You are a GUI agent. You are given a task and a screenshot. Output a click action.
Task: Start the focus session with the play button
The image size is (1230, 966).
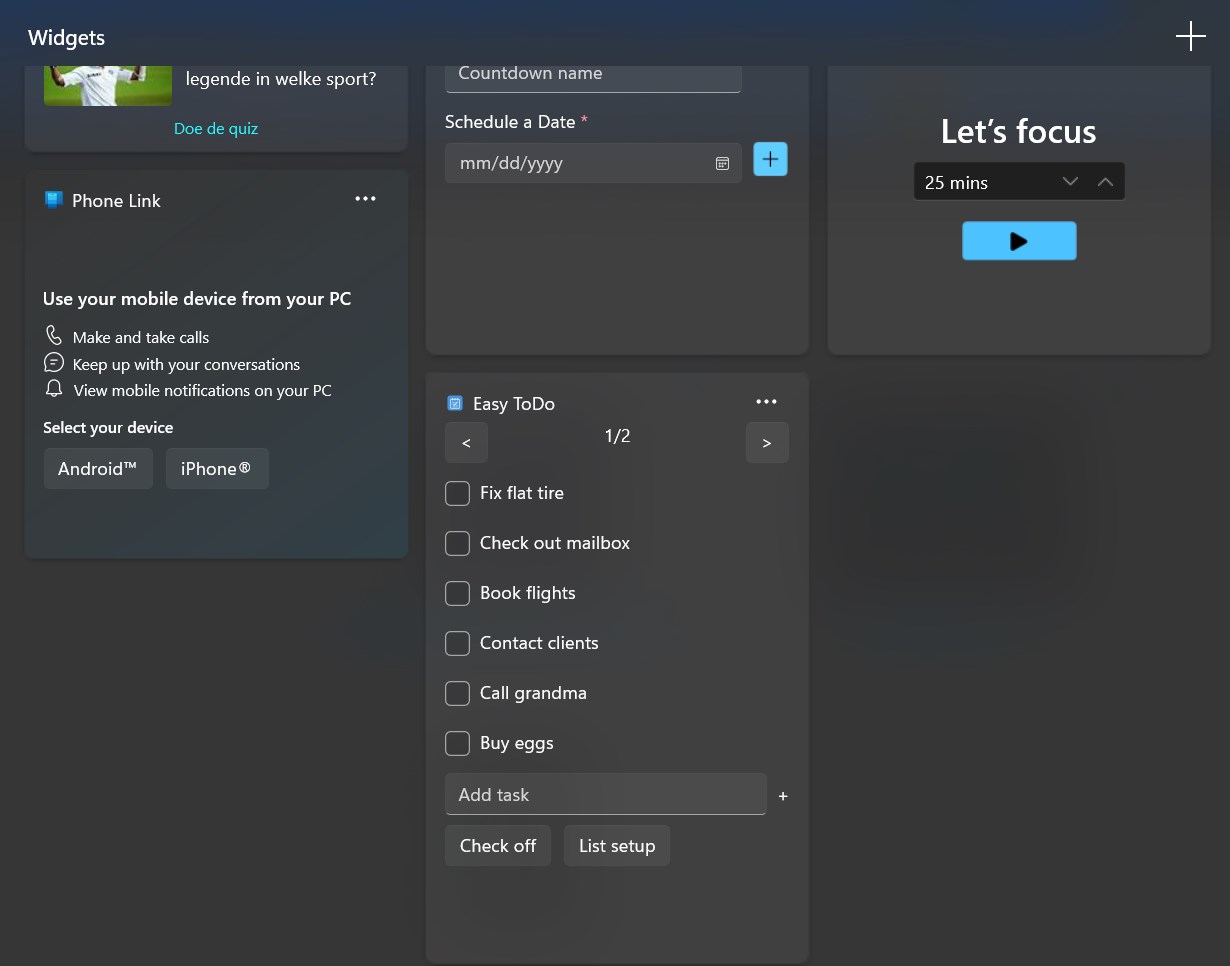point(1018,240)
